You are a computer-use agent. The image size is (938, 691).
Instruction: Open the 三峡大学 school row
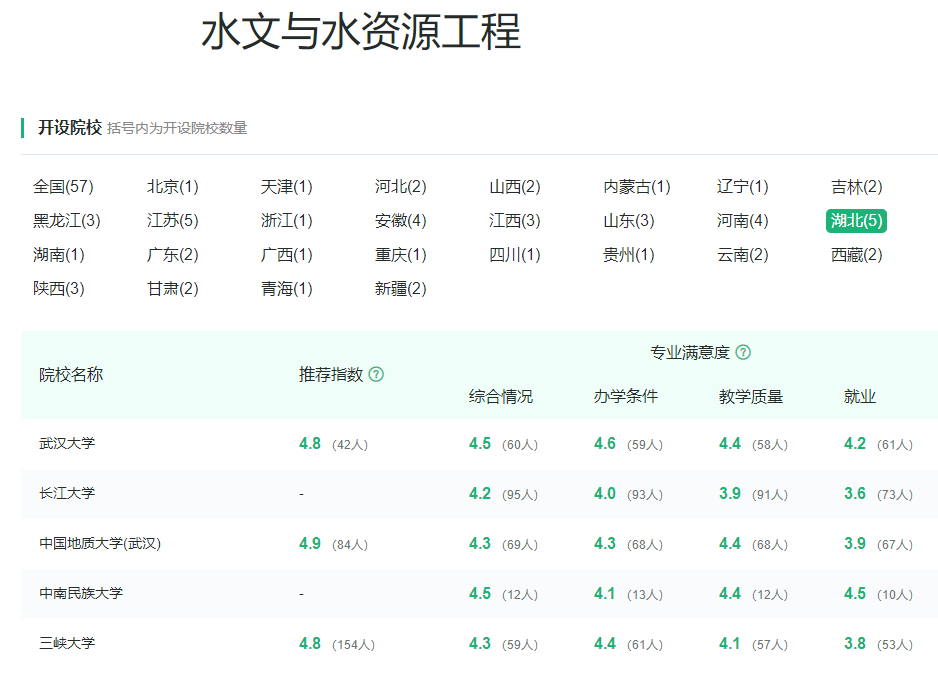[x=479, y=644]
